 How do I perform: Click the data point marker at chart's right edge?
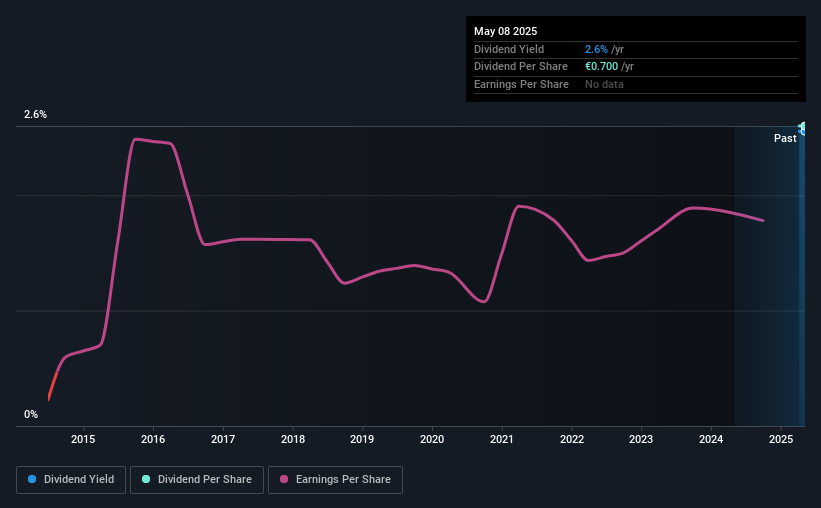tap(802, 127)
